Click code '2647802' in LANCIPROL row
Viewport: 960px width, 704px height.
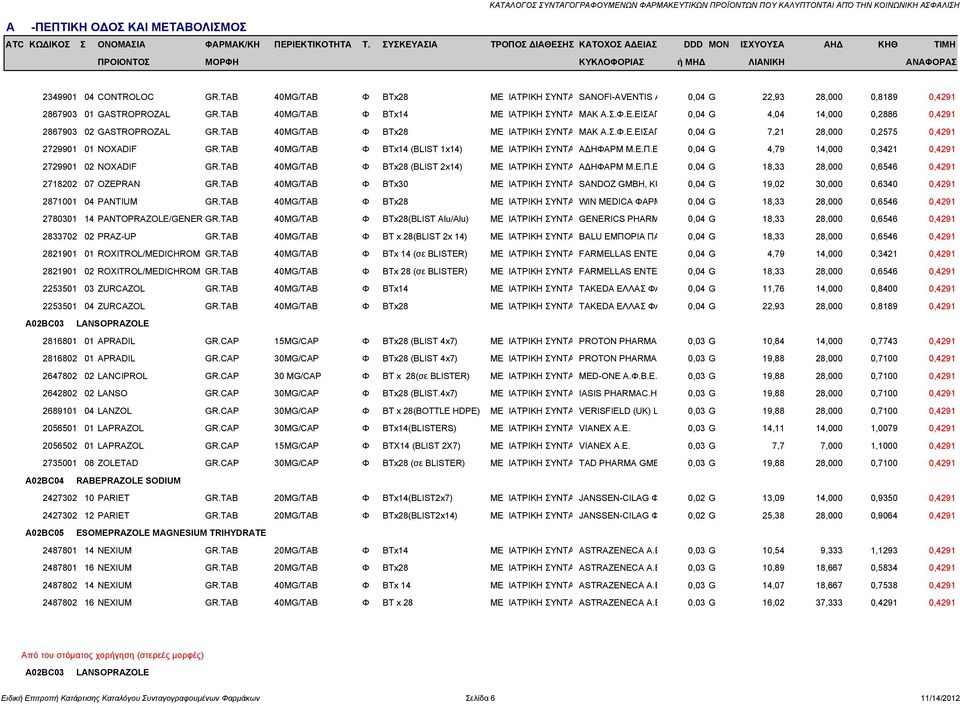(59, 376)
